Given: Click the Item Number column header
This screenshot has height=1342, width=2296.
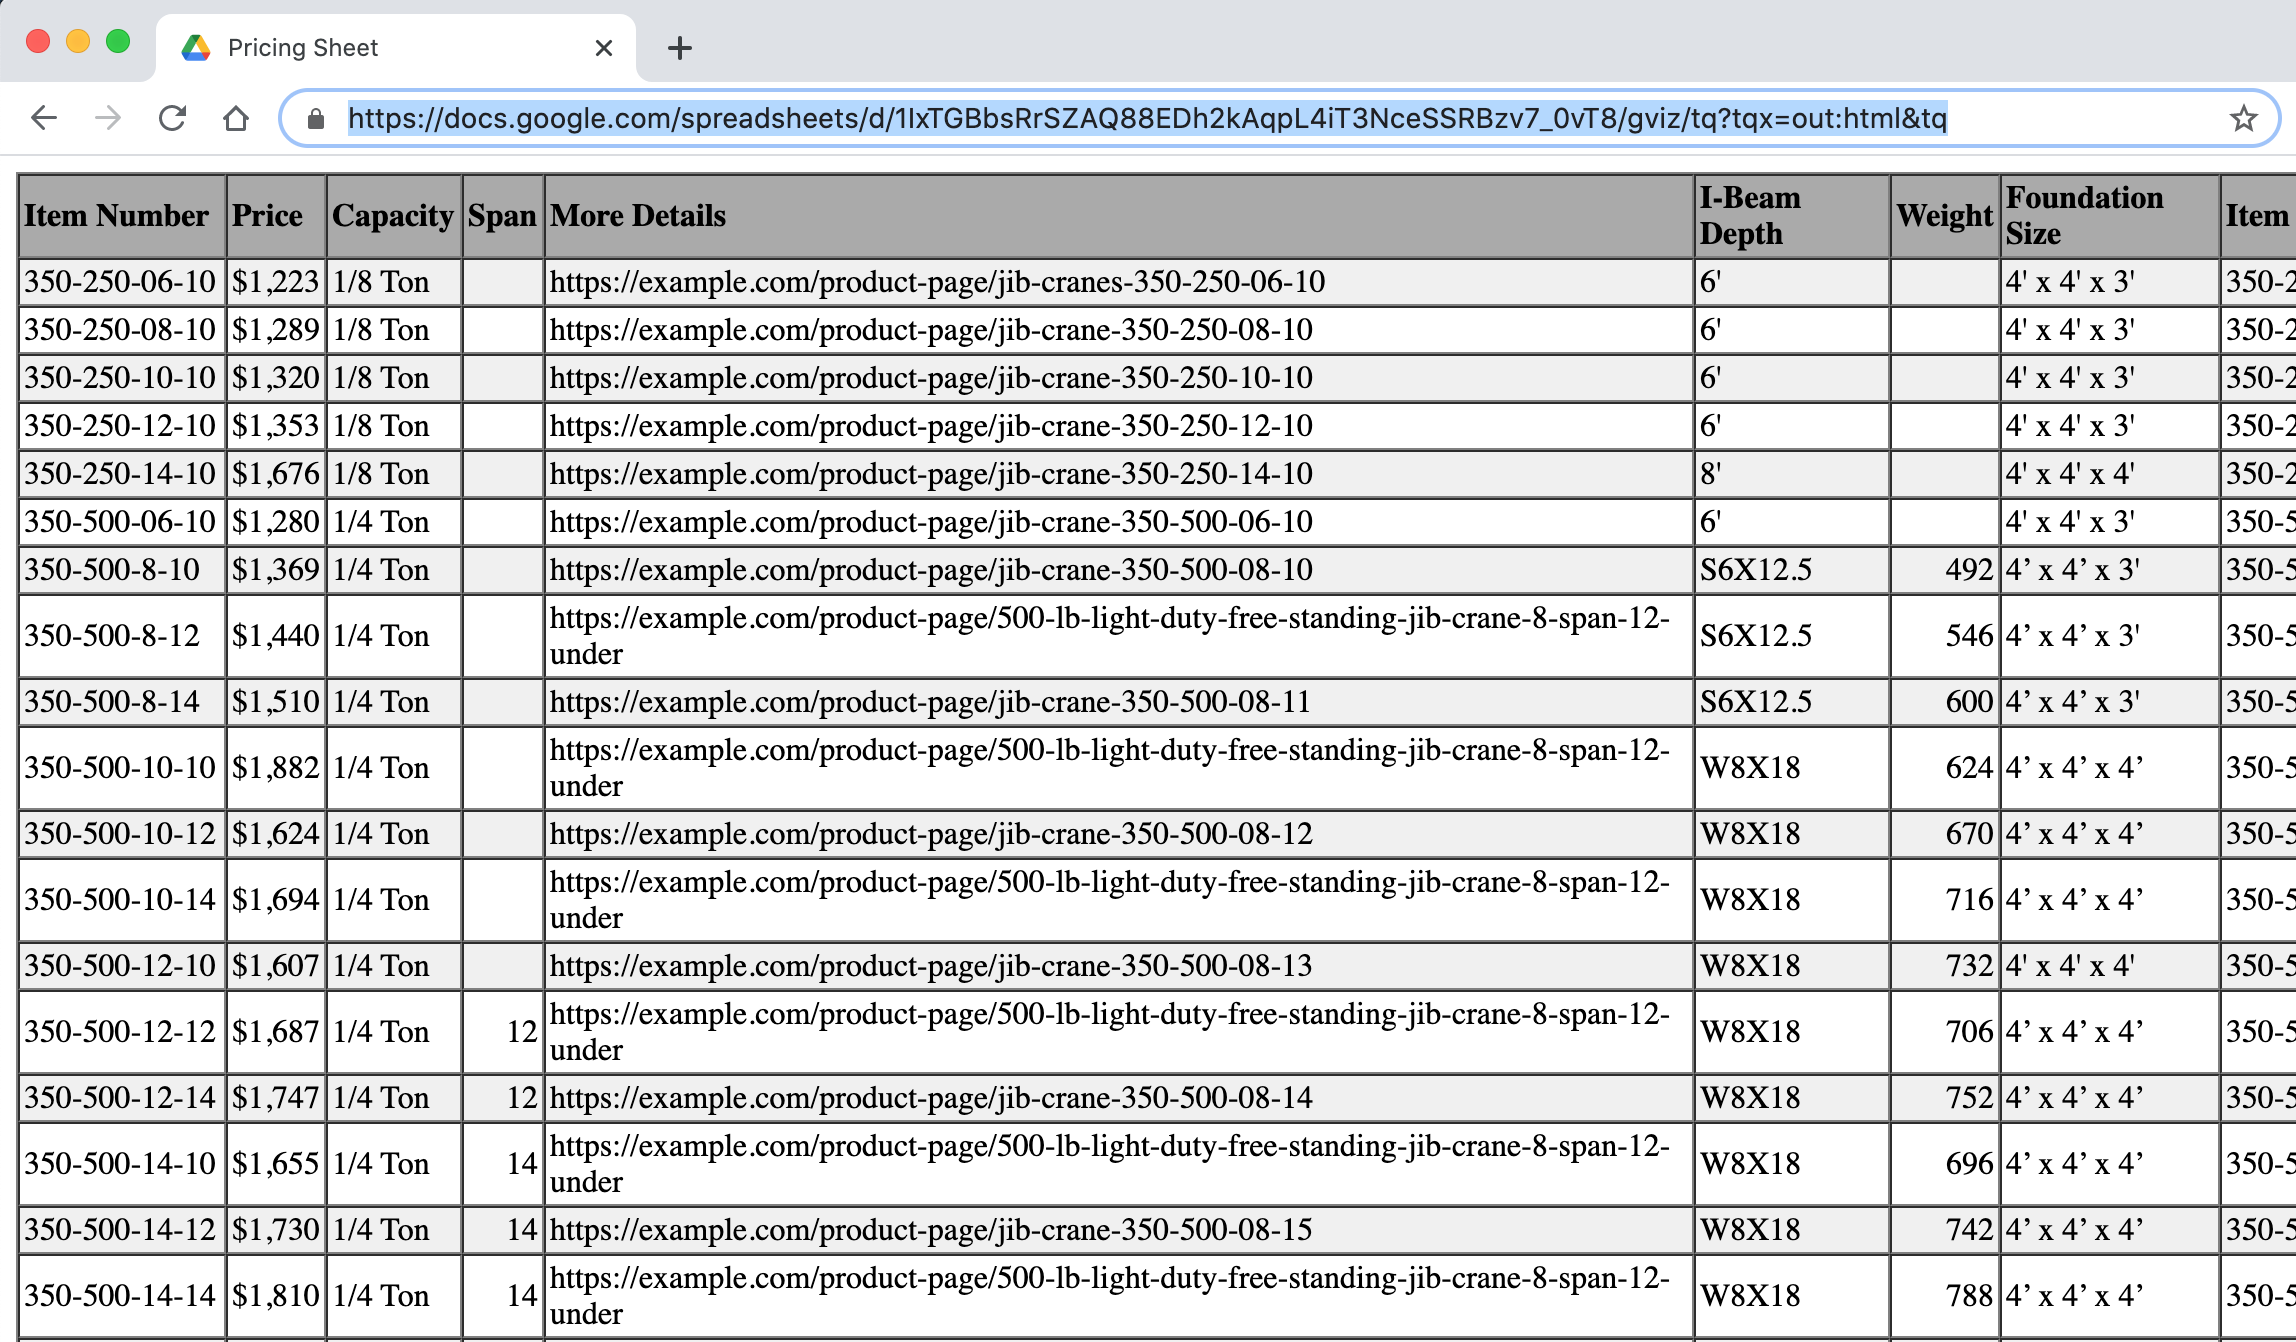Looking at the screenshot, I should point(116,216).
